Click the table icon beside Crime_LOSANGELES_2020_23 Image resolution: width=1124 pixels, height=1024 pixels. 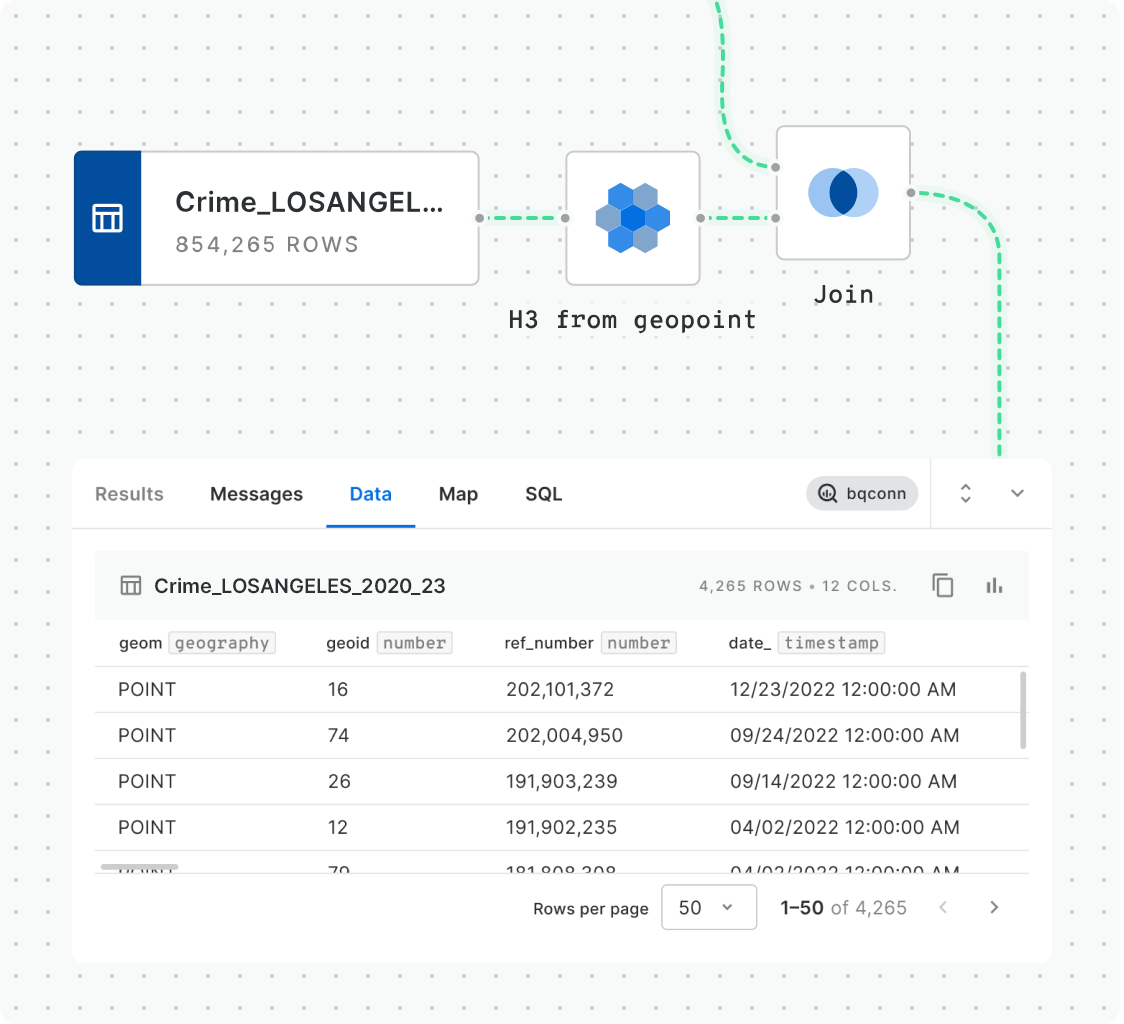[x=130, y=585]
